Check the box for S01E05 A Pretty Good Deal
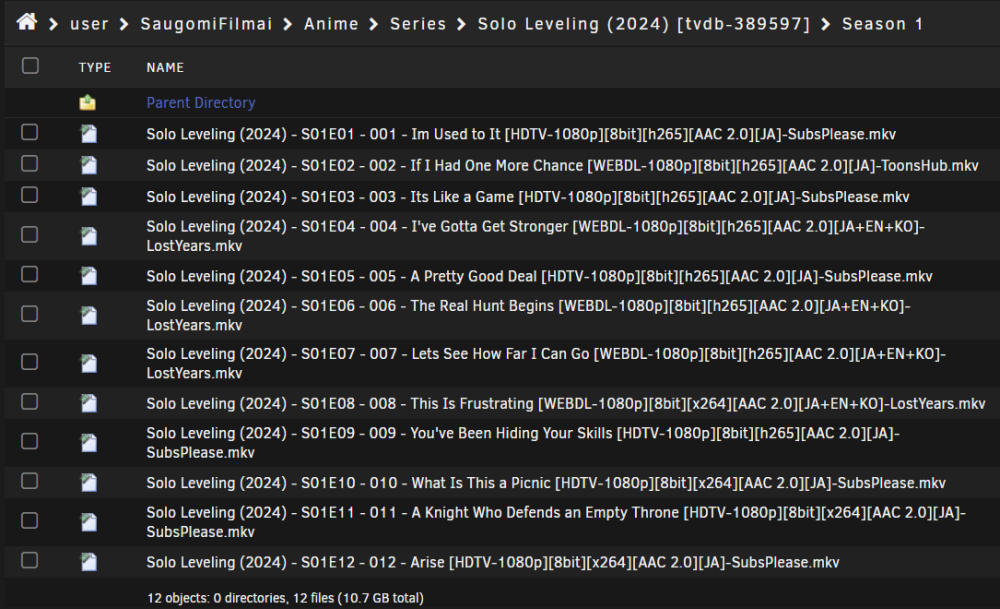The height and width of the screenshot is (609, 1000). (29, 274)
